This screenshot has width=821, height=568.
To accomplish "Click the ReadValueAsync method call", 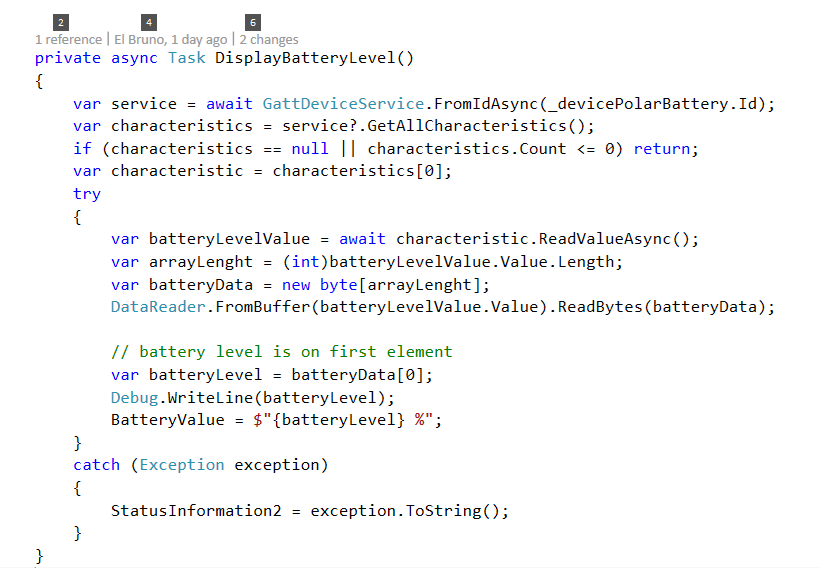I will coord(610,239).
